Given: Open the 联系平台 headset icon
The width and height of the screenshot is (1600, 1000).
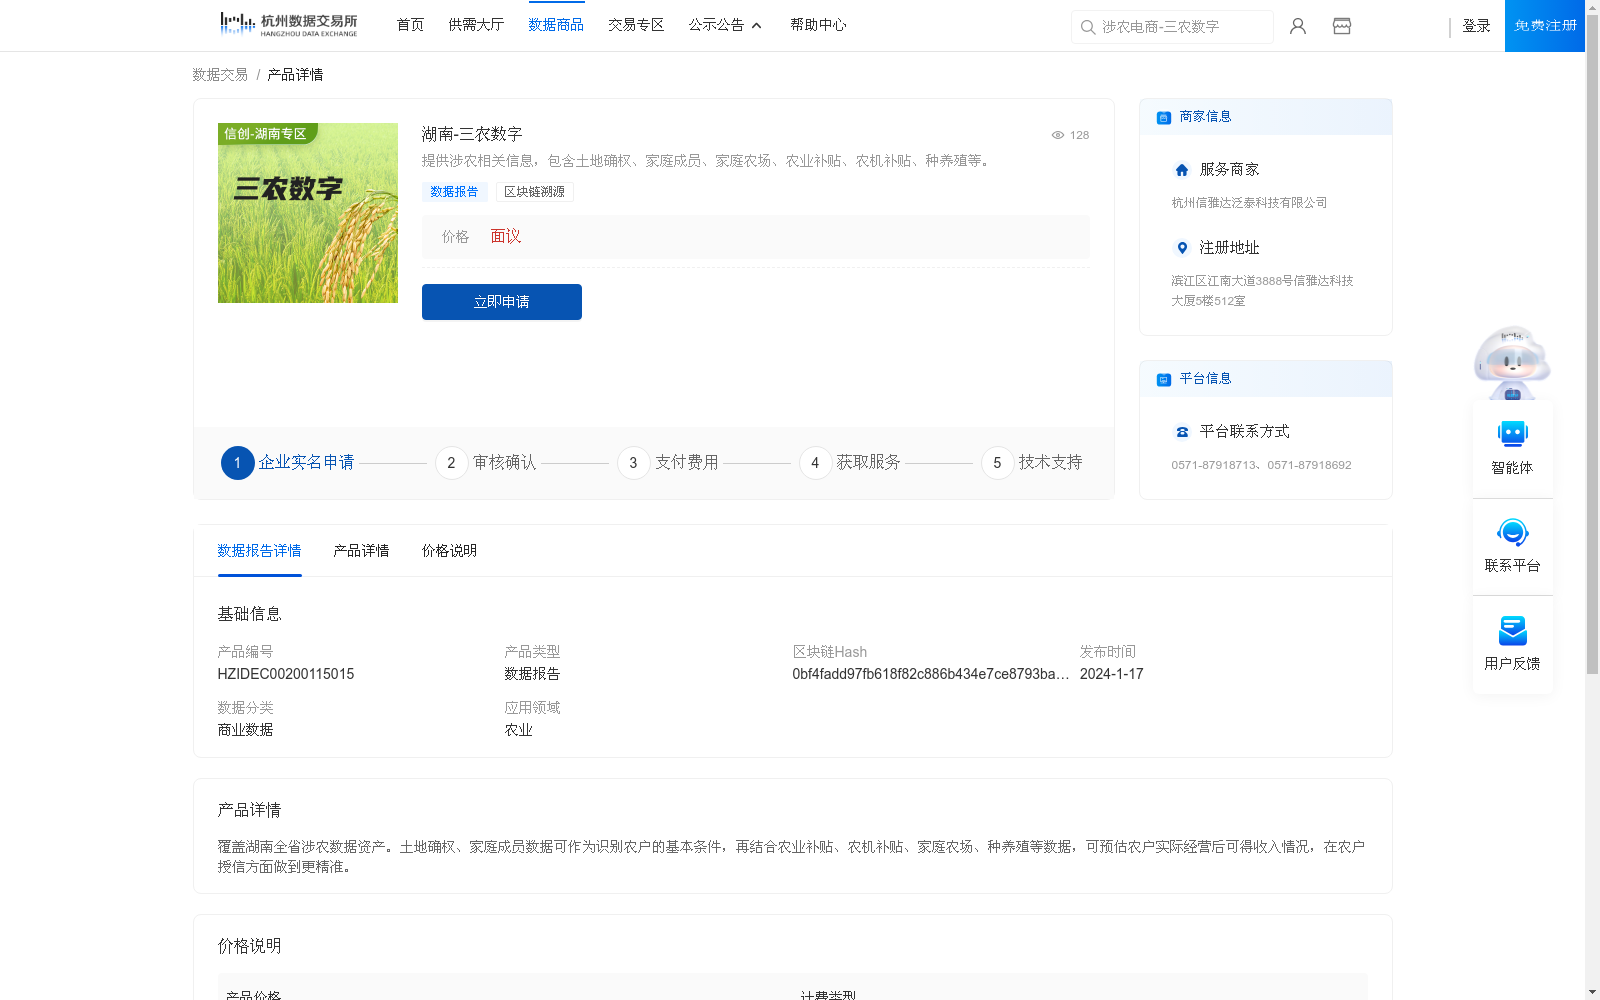Looking at the screenshot, I should tap(1512, 532).
